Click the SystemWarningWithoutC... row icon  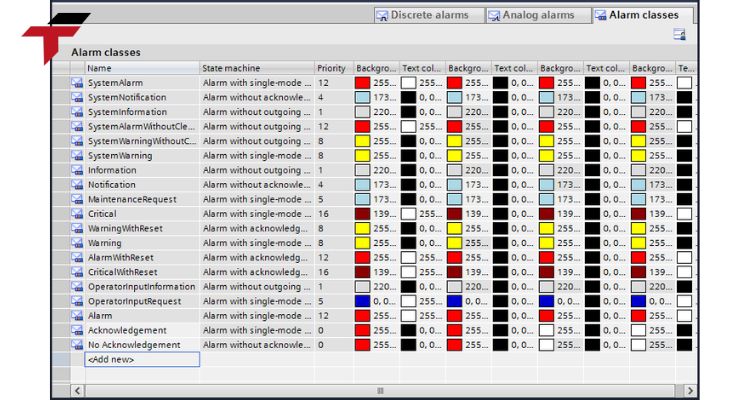click(x=77, y=141)
